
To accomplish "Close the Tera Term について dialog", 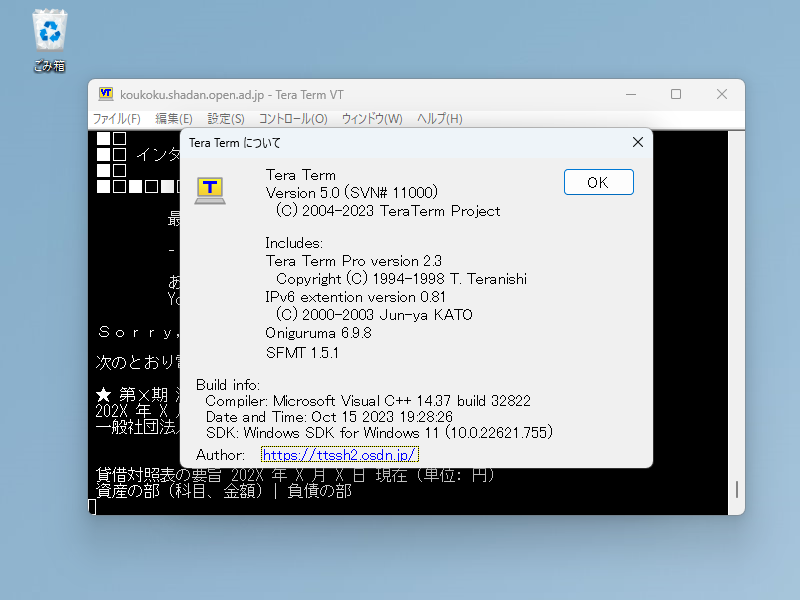I will (x=637, y=142).
